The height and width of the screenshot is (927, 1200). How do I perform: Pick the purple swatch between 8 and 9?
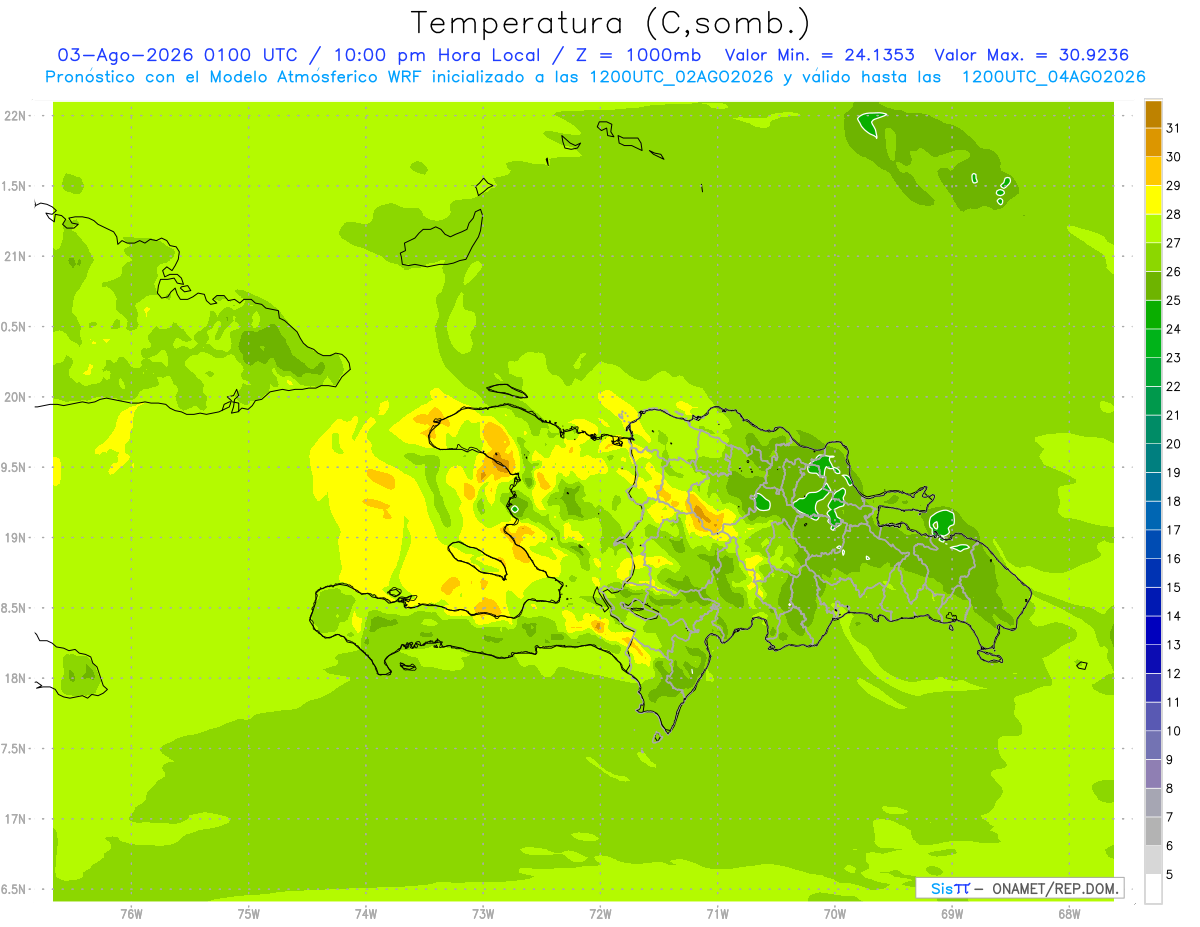pyautogui.click(x=1153, y=774)
